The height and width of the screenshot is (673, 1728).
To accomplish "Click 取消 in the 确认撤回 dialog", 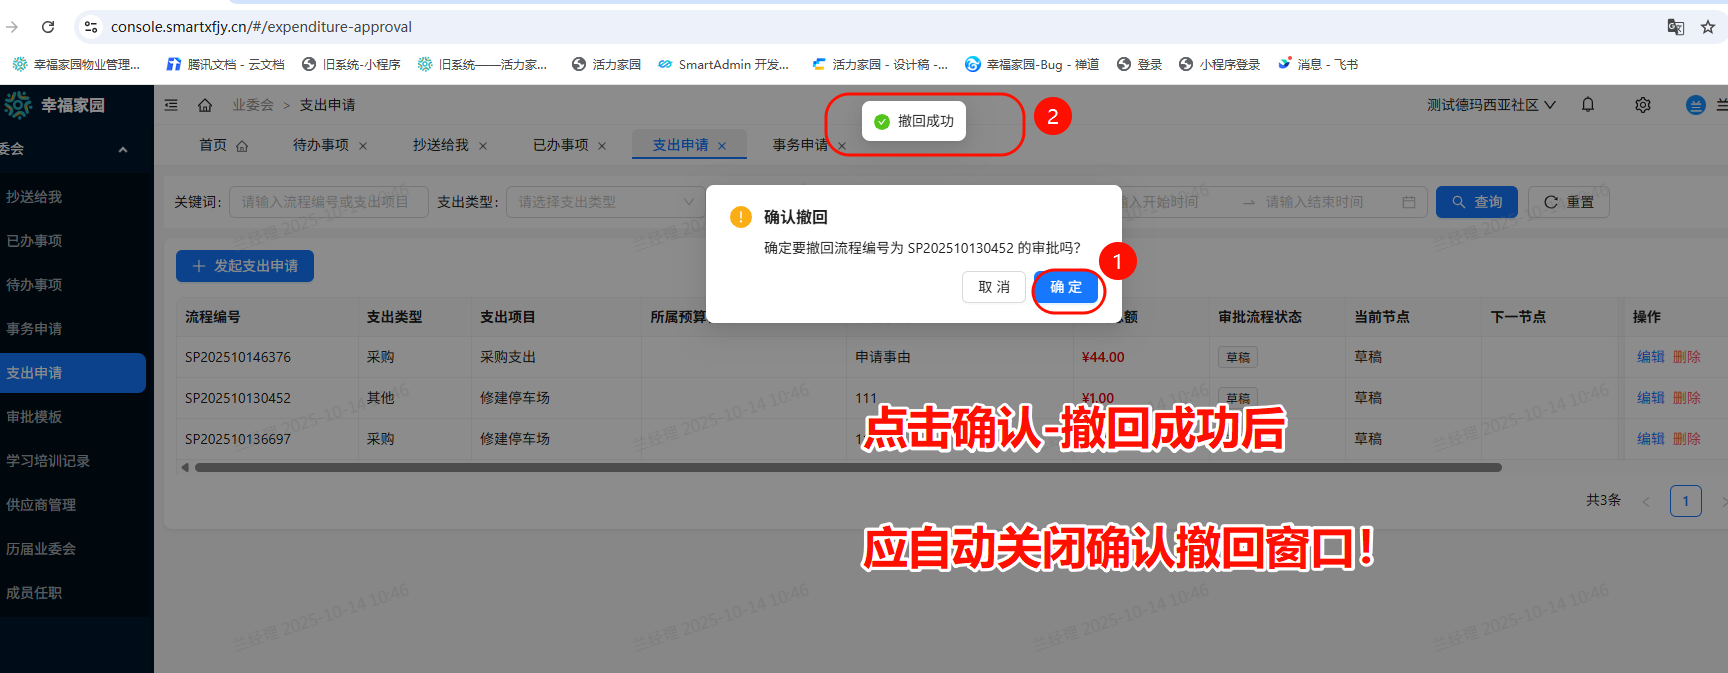I will tap(994, 287).
